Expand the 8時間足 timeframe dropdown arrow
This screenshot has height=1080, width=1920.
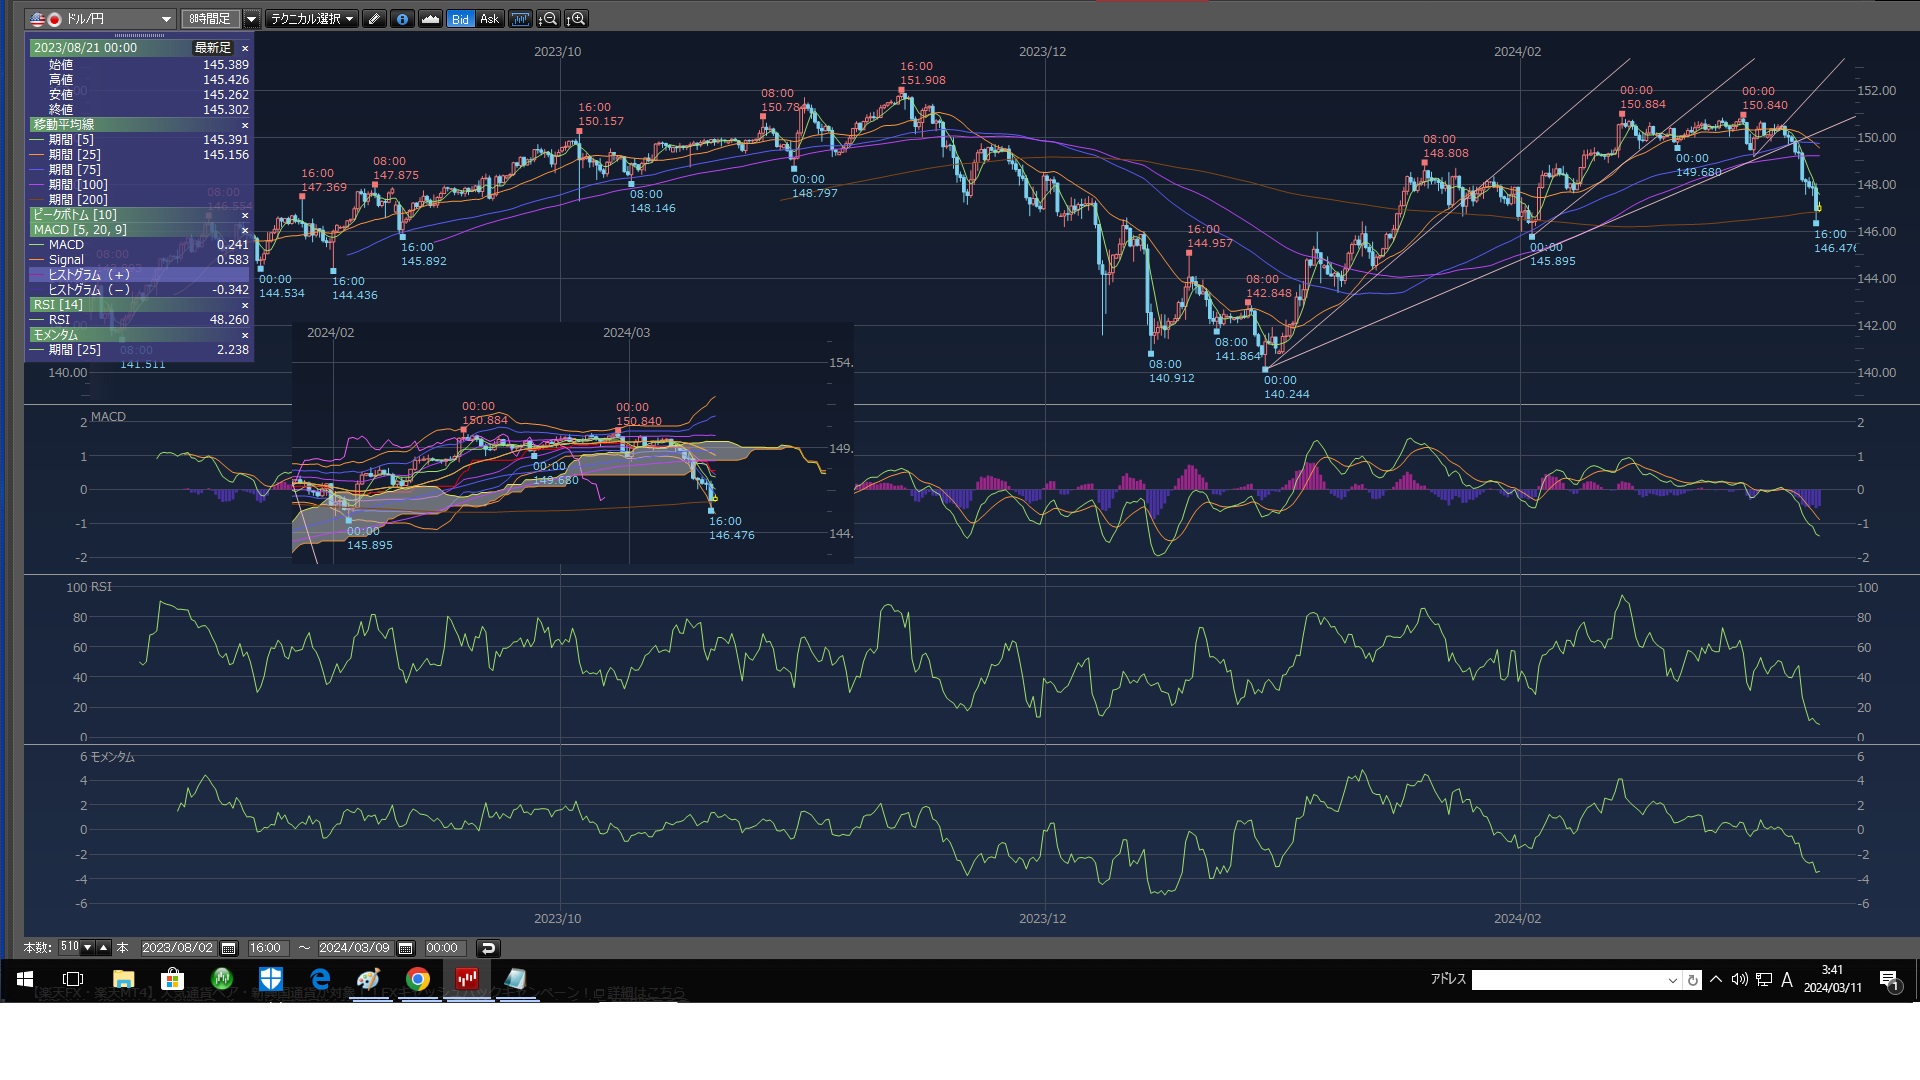[251, 19]
